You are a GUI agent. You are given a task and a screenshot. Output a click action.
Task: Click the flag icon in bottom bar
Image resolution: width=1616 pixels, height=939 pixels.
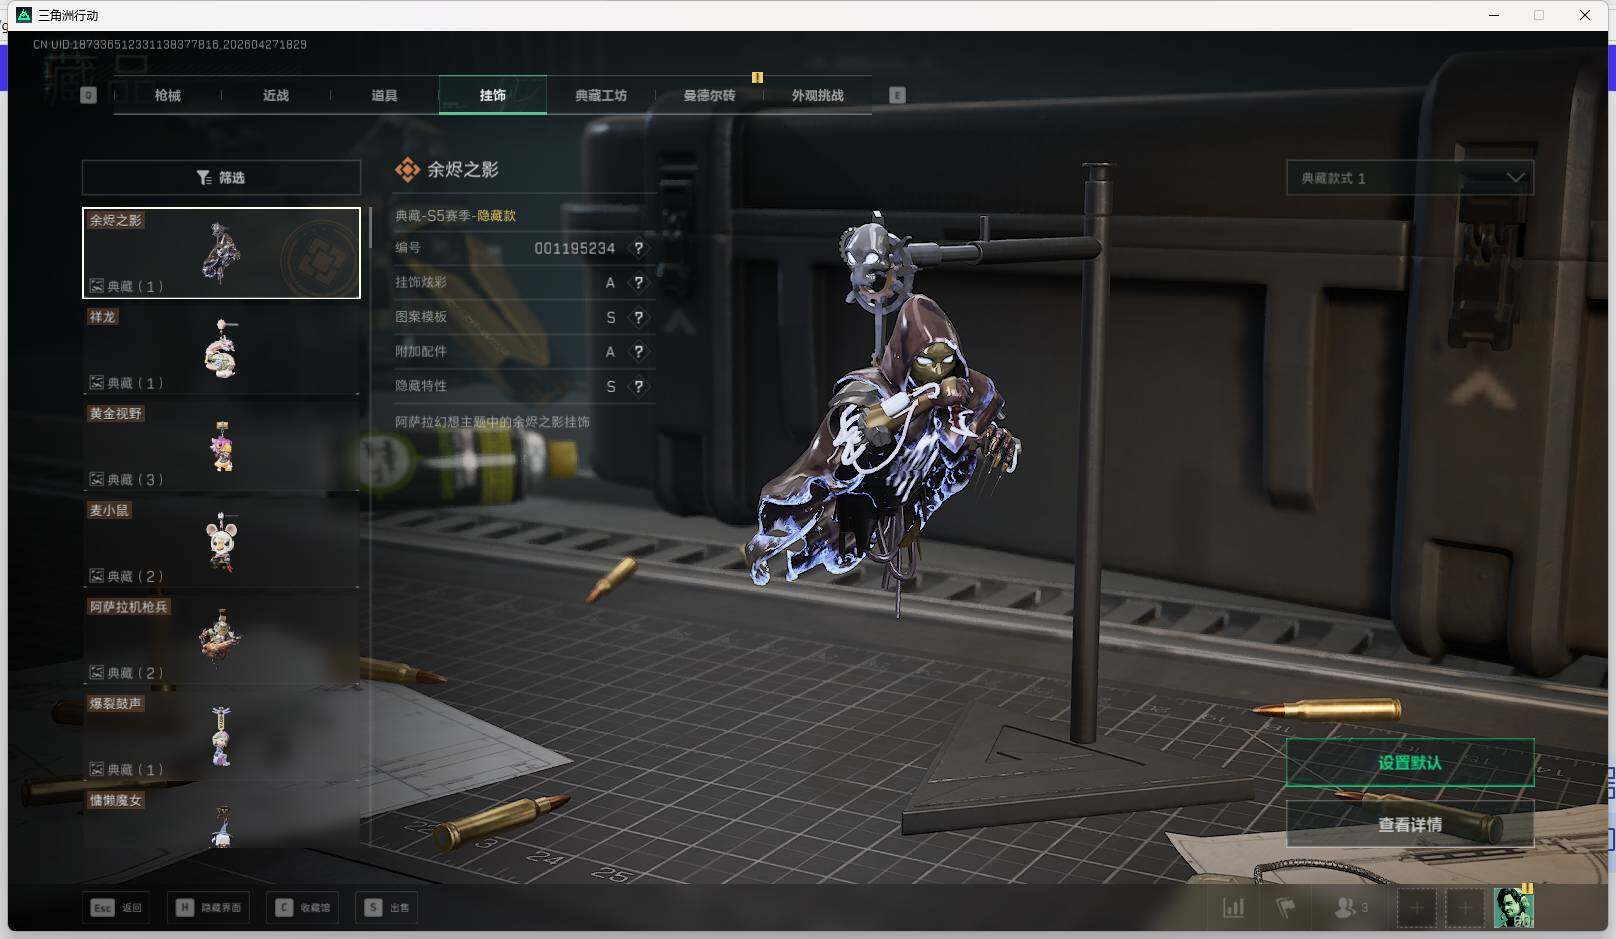[x=1285, y=908]
